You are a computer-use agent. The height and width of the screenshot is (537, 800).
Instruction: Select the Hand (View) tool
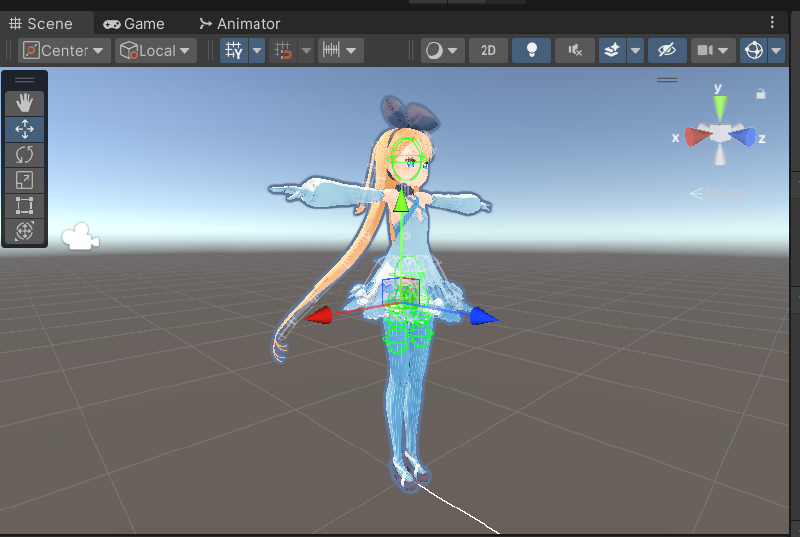25,102
